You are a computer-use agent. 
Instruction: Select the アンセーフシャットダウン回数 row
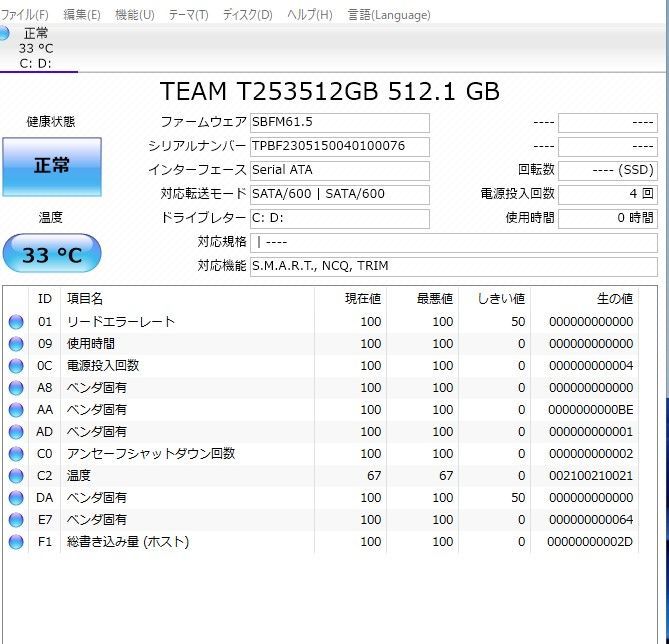pos(320,454)
